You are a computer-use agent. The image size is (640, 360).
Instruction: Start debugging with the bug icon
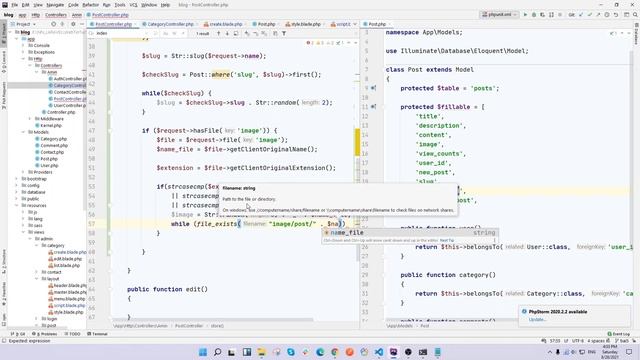click(x=534, y=15)
